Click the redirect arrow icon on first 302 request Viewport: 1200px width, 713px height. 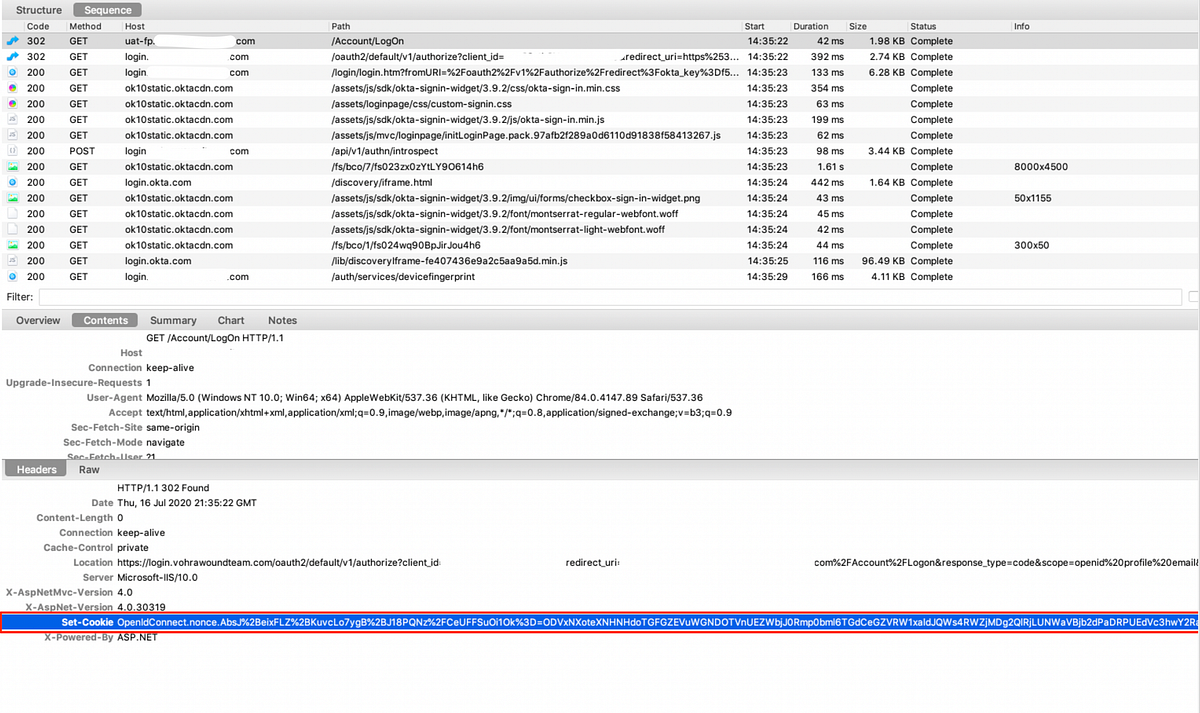pos(10,40)
